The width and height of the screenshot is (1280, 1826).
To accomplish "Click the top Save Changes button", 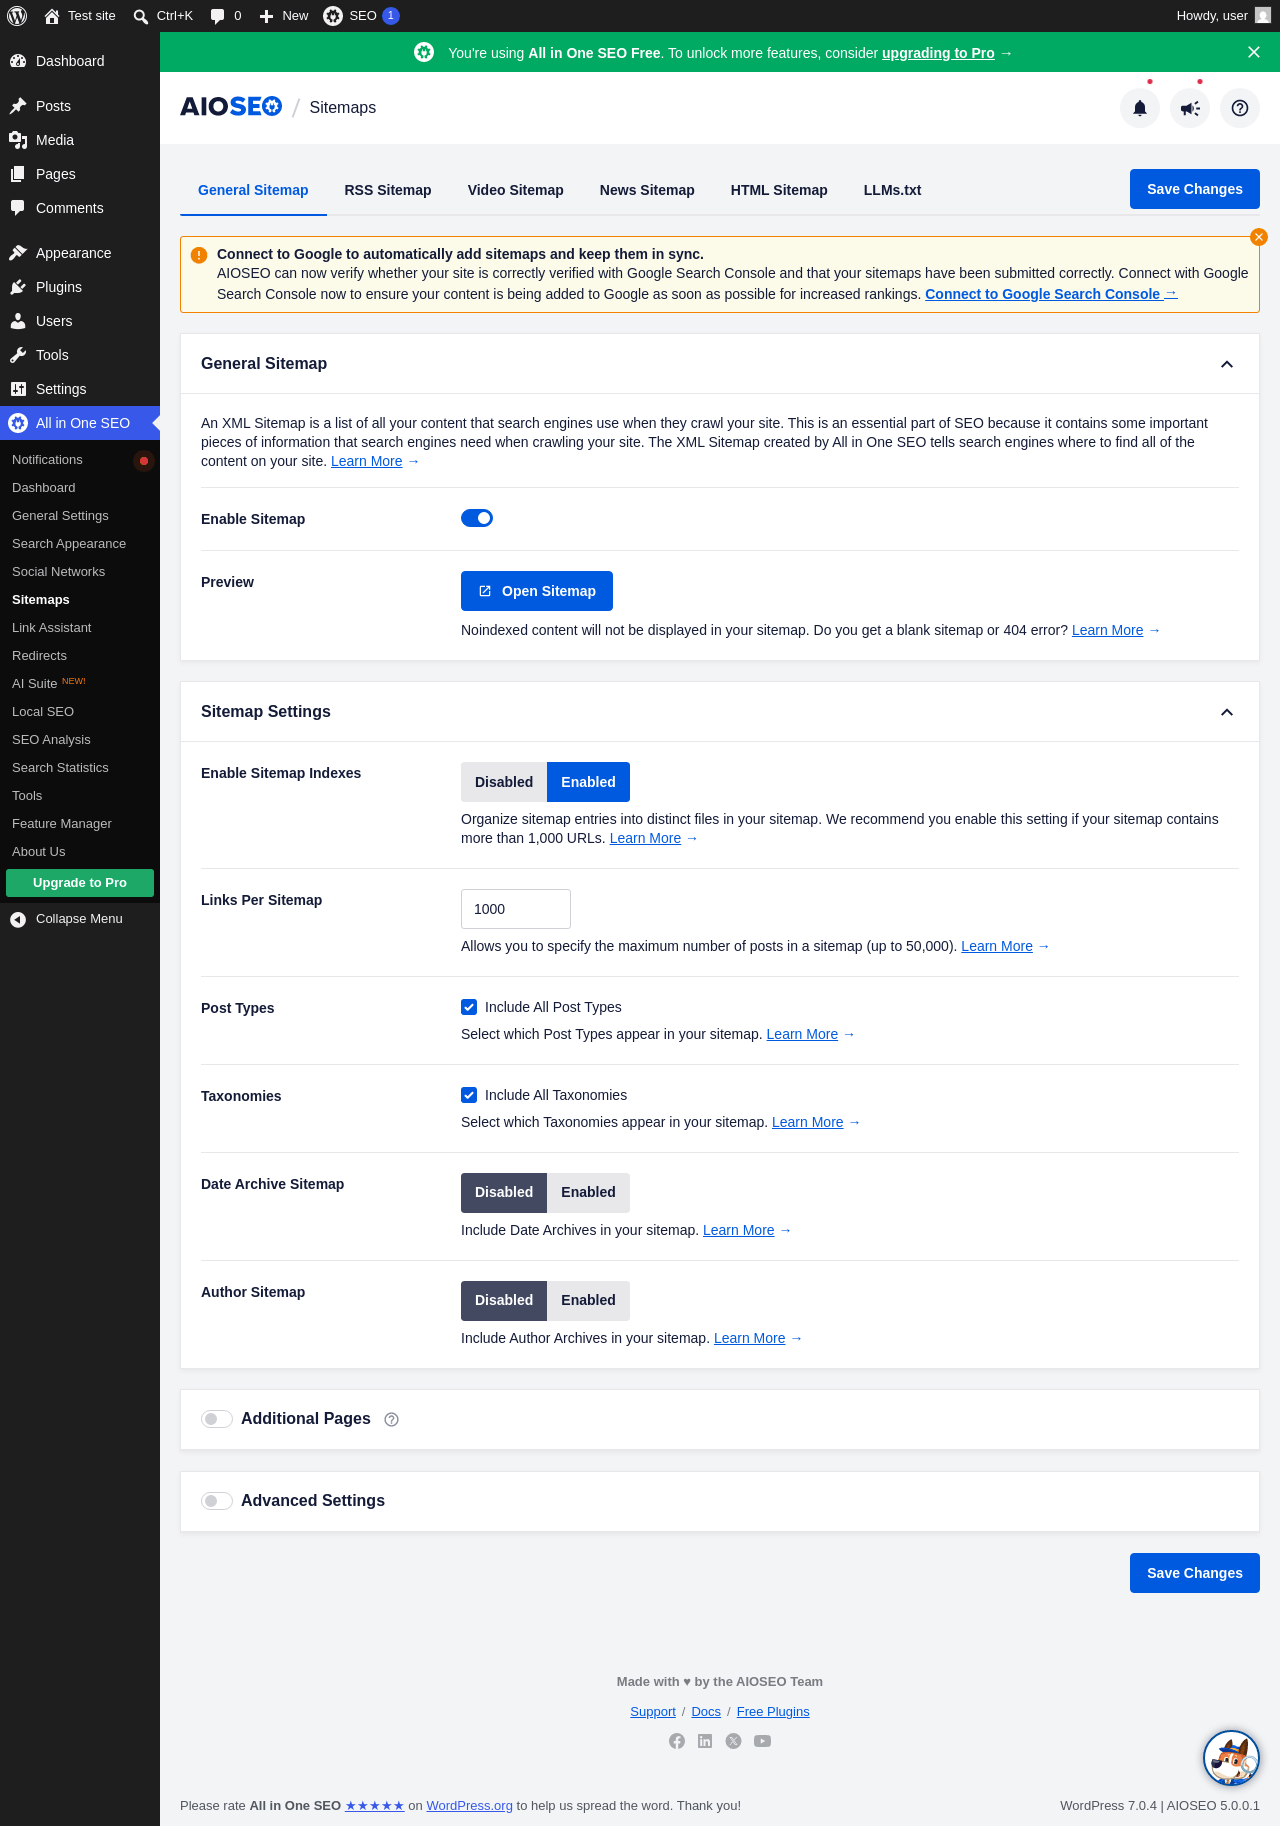I will pos(1195,189).
